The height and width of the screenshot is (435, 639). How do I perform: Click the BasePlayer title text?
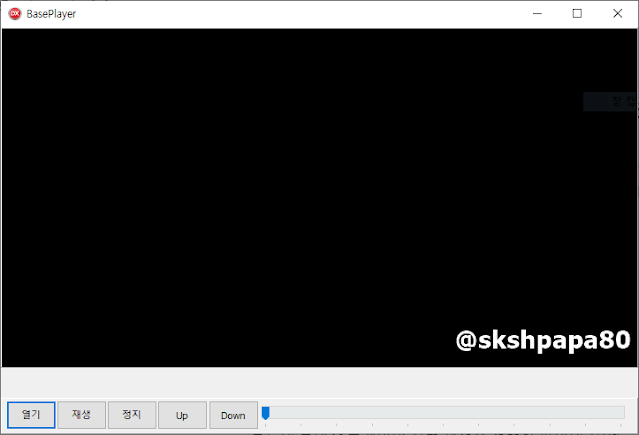[x=51, y=14]
